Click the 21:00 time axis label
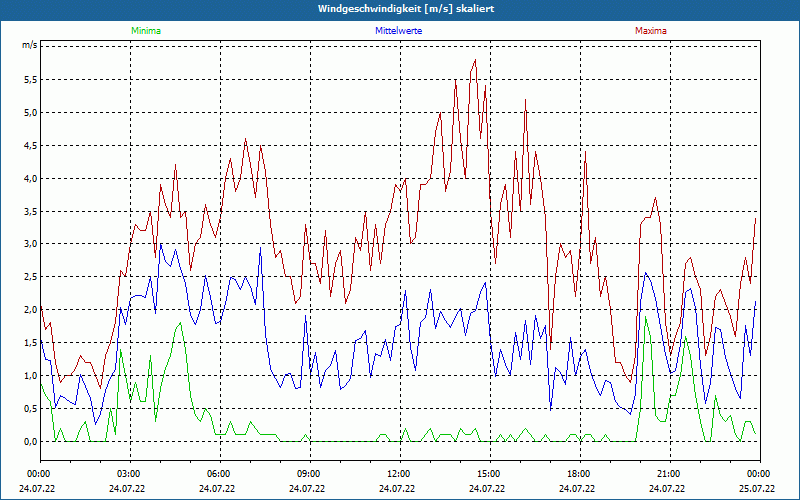800x500 pixels. (668, 474)
